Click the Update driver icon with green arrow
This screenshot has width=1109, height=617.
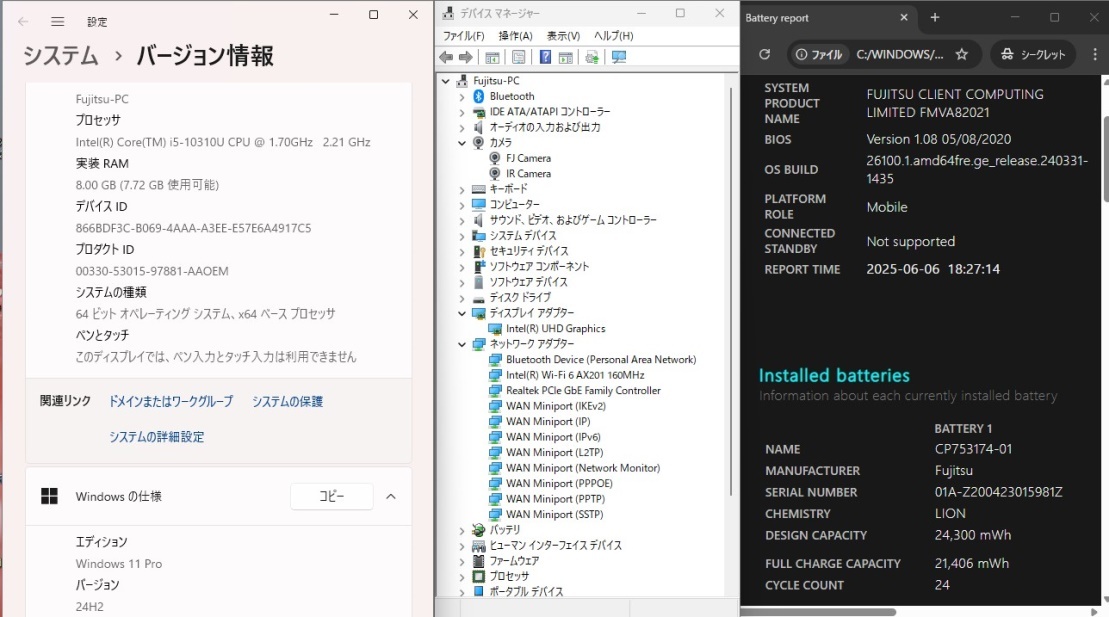click(592, 57)
